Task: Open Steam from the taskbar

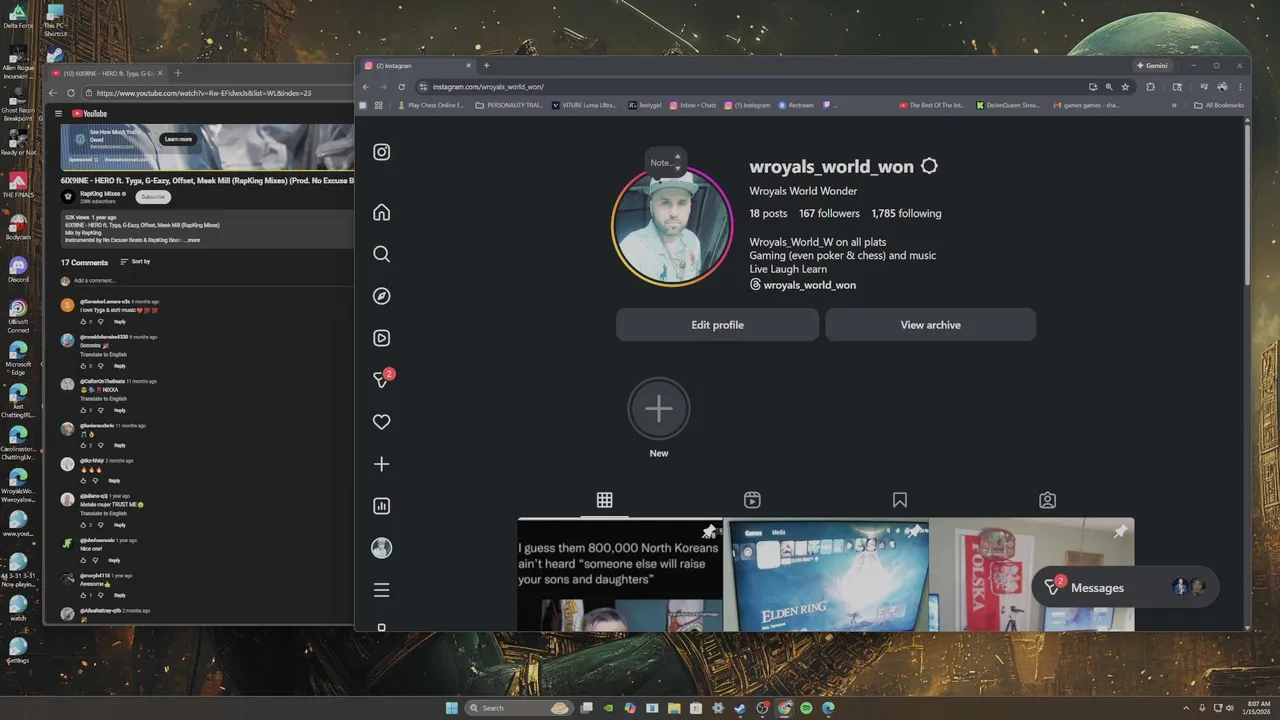Action: tap(740, 708)
